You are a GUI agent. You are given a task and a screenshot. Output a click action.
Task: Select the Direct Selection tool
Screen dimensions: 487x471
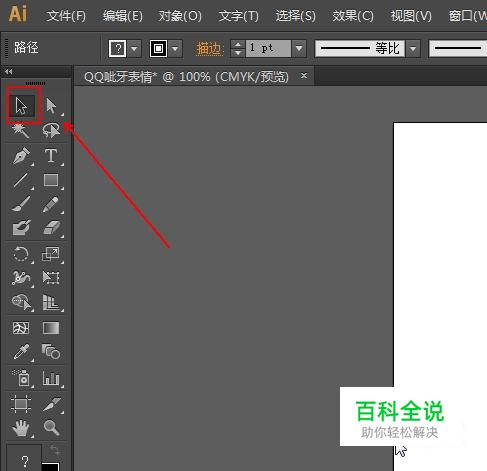(x=52, y=106)
